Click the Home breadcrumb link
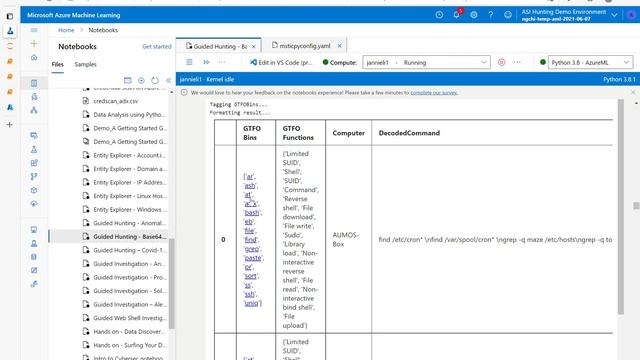The image size is (640, 360). (x=66, y=30)
